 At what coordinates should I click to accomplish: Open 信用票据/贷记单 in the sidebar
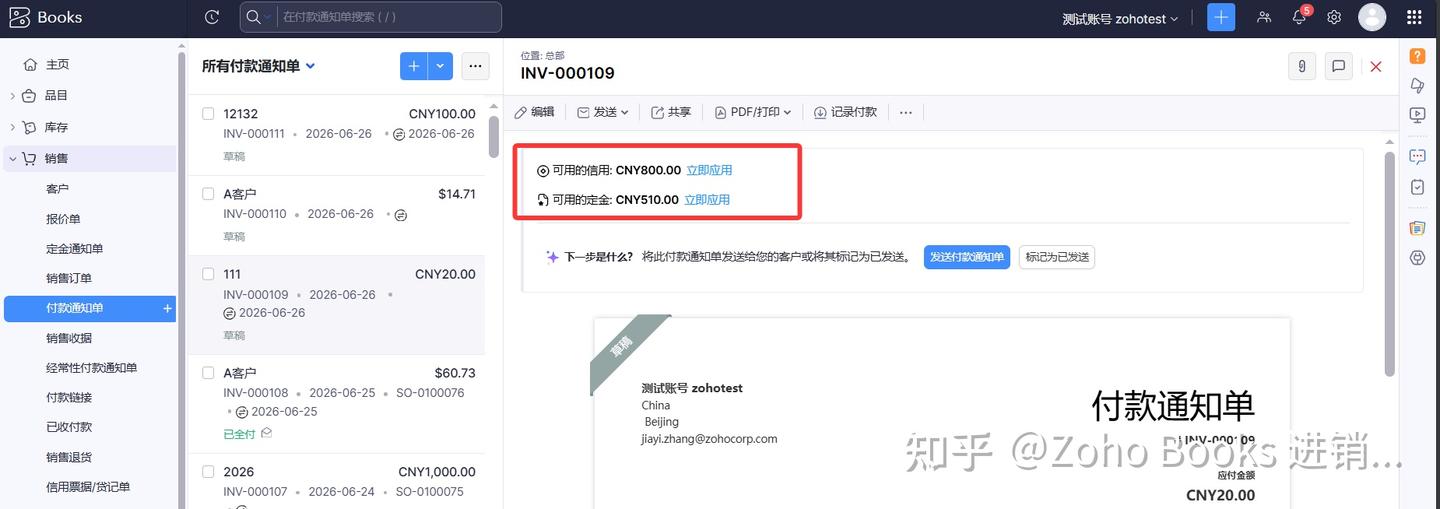88,487
